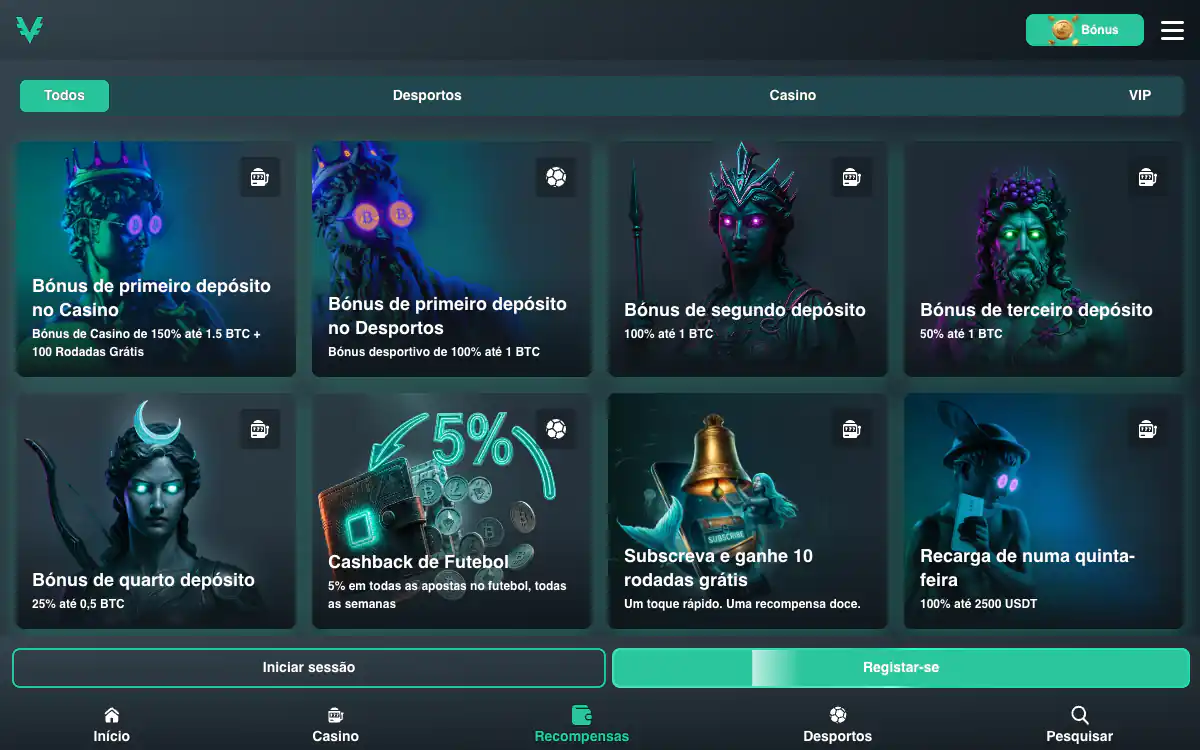1200x750 pixels.
Task: Click slot icon on third deposit bonus card
Action: [x=1148, y=177]
